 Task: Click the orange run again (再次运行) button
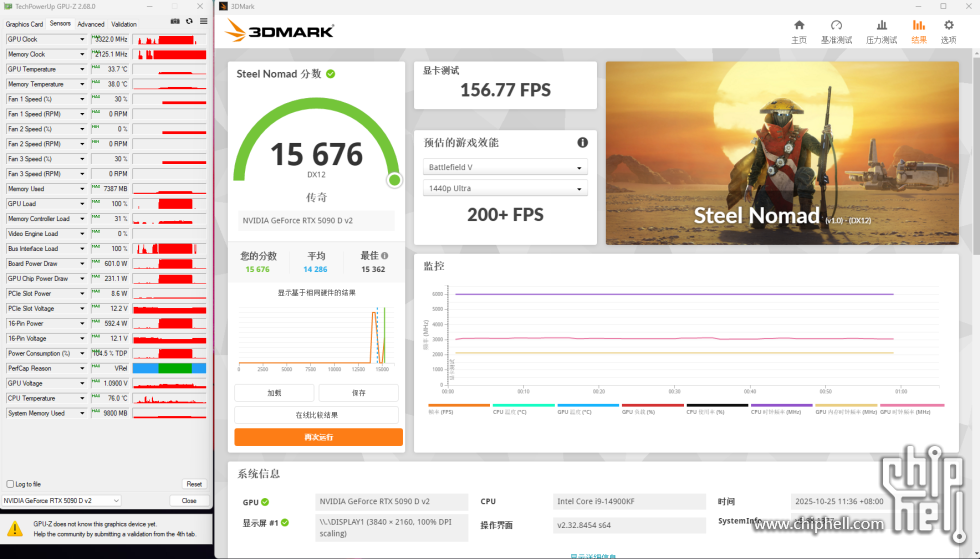click(x=318, y=437)
